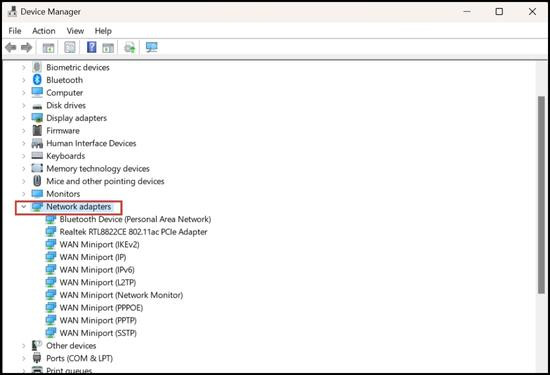Expand the Disk drives node
This screenshot has width=550, height=375.
coord(24,105)
